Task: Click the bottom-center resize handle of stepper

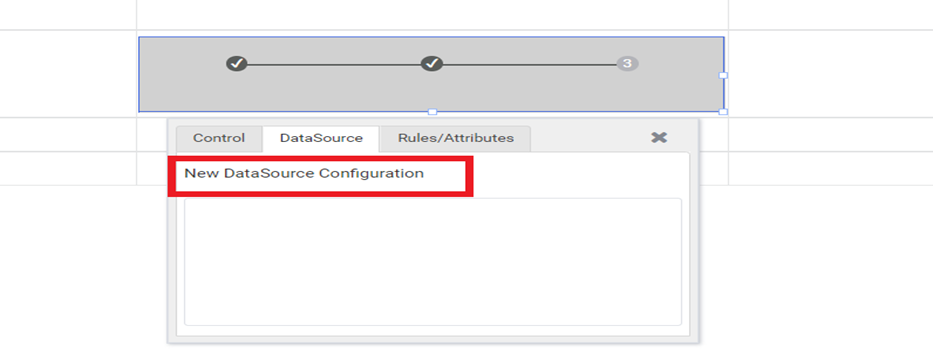Action: click(433, 112)
